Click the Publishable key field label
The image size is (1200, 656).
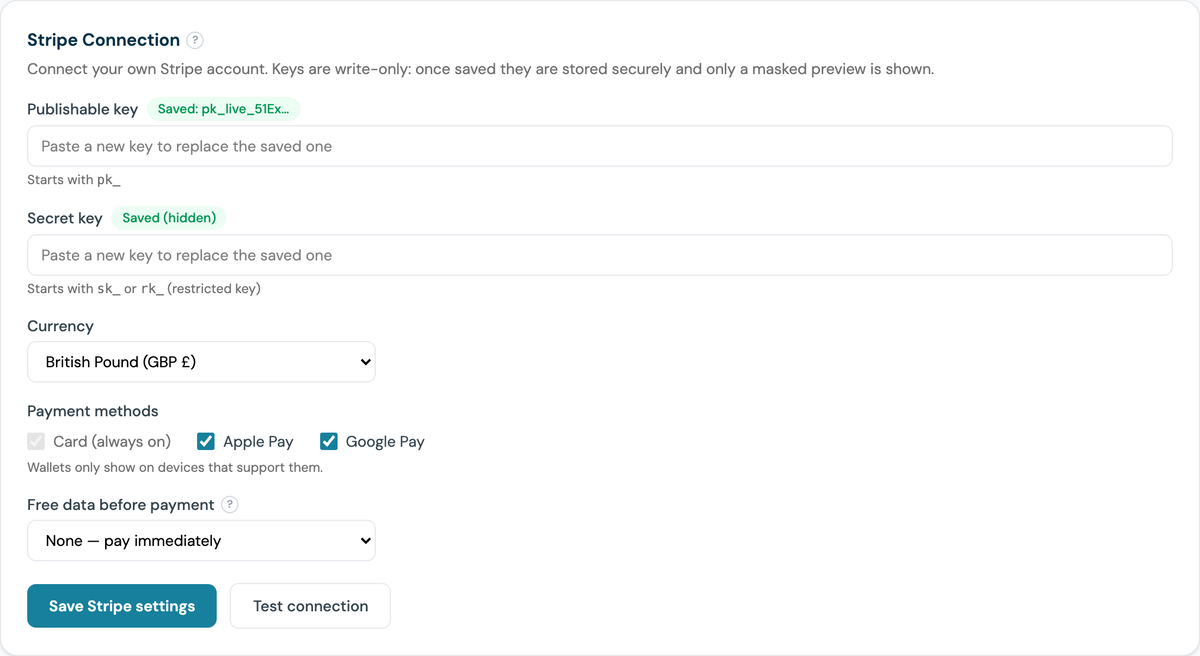pos(82,109)
